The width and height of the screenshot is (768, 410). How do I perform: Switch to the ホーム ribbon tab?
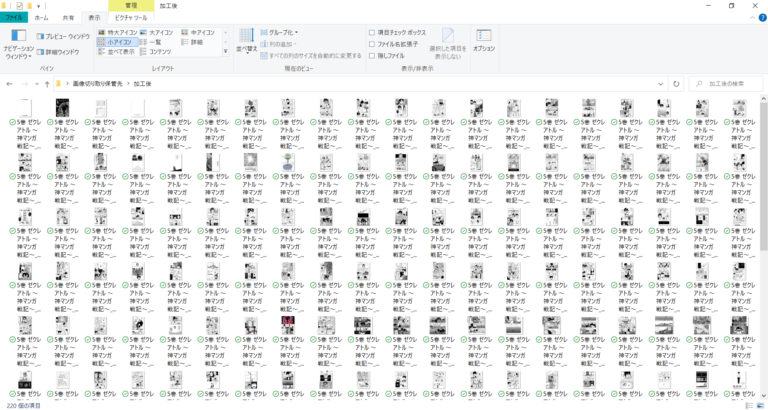pyautogui.click(x=41, y=18)
